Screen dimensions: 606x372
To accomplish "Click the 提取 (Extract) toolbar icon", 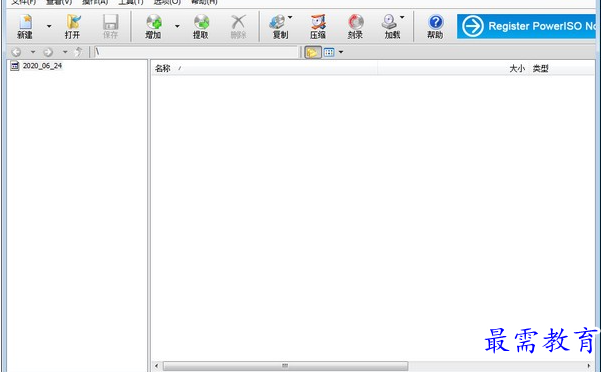I will (x=201, y=26).
